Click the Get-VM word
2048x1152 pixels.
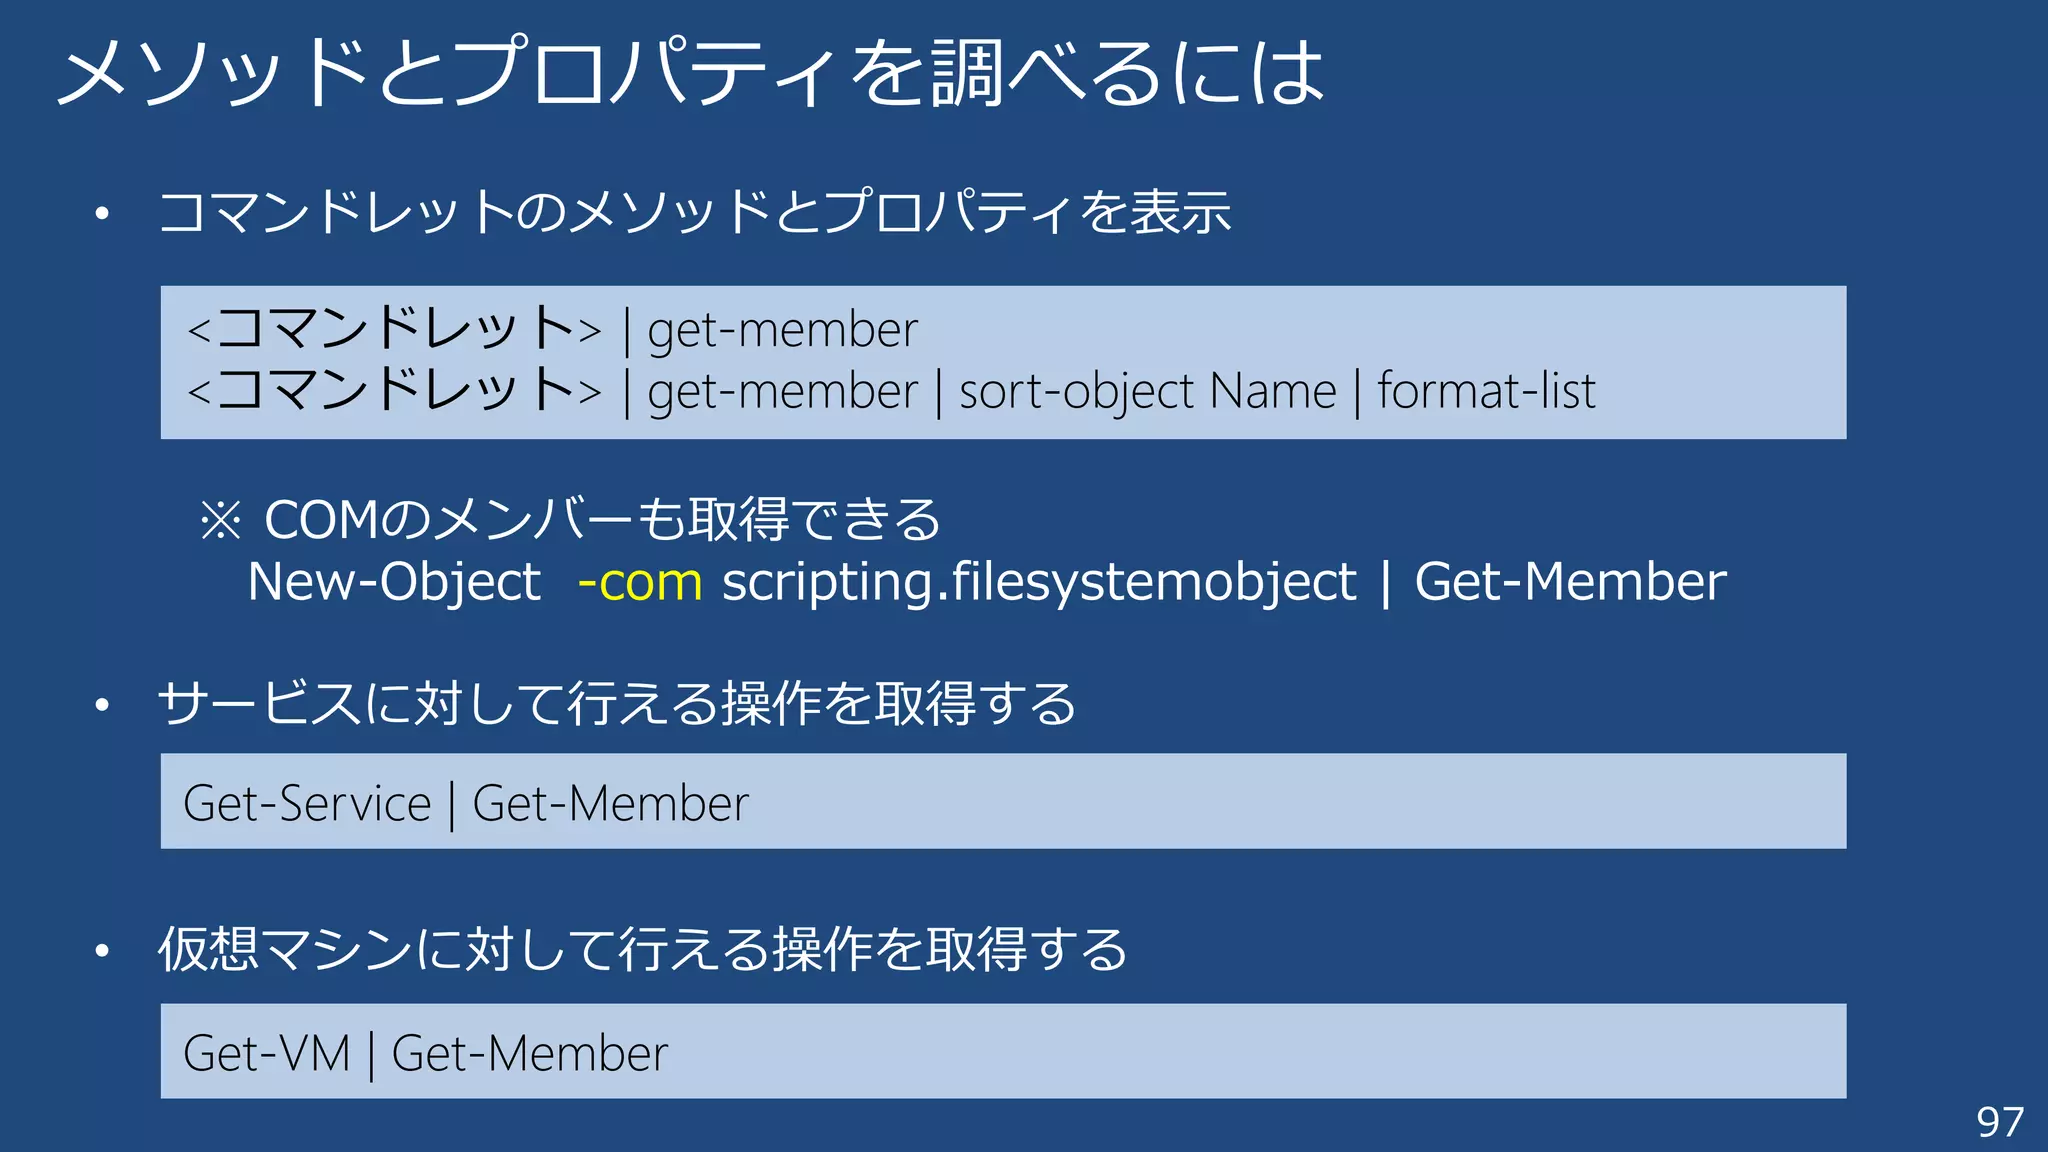click(x=267, y=1054)
